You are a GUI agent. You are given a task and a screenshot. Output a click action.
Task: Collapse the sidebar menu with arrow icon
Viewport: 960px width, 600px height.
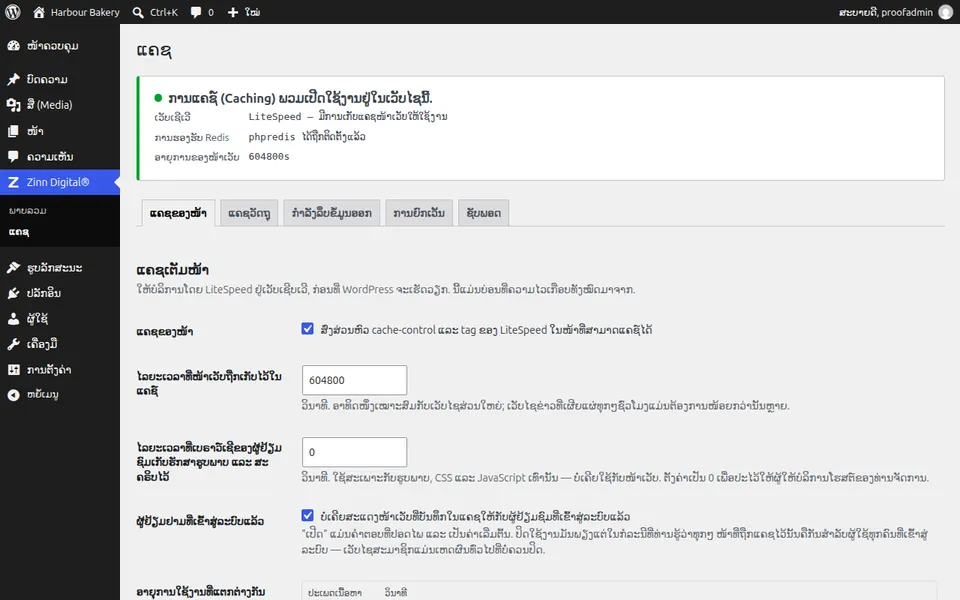[13, 395]
